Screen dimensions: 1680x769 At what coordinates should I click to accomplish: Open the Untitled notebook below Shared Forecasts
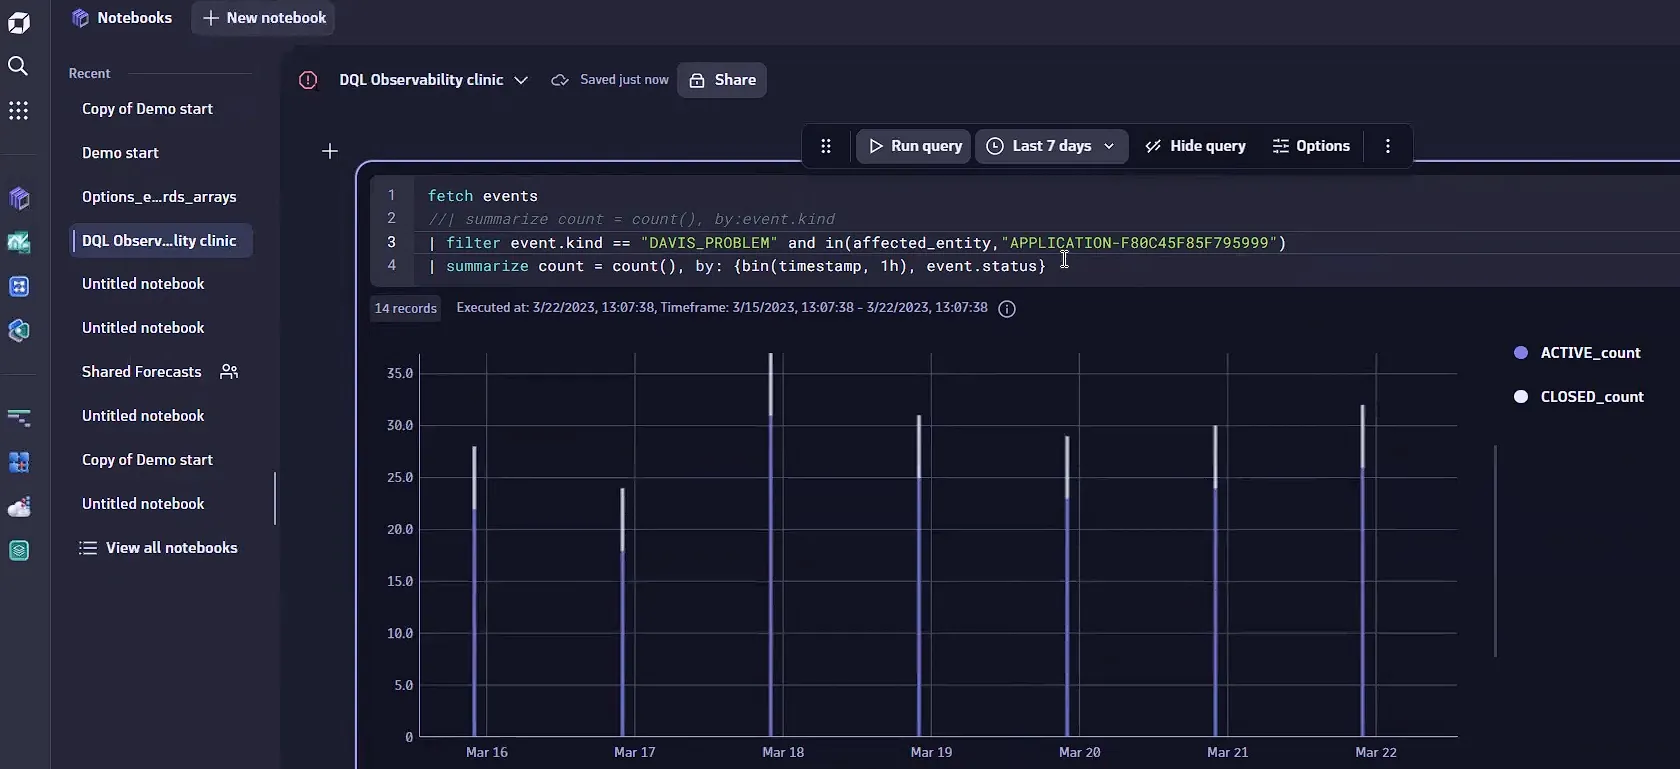[x=143, y=416]
